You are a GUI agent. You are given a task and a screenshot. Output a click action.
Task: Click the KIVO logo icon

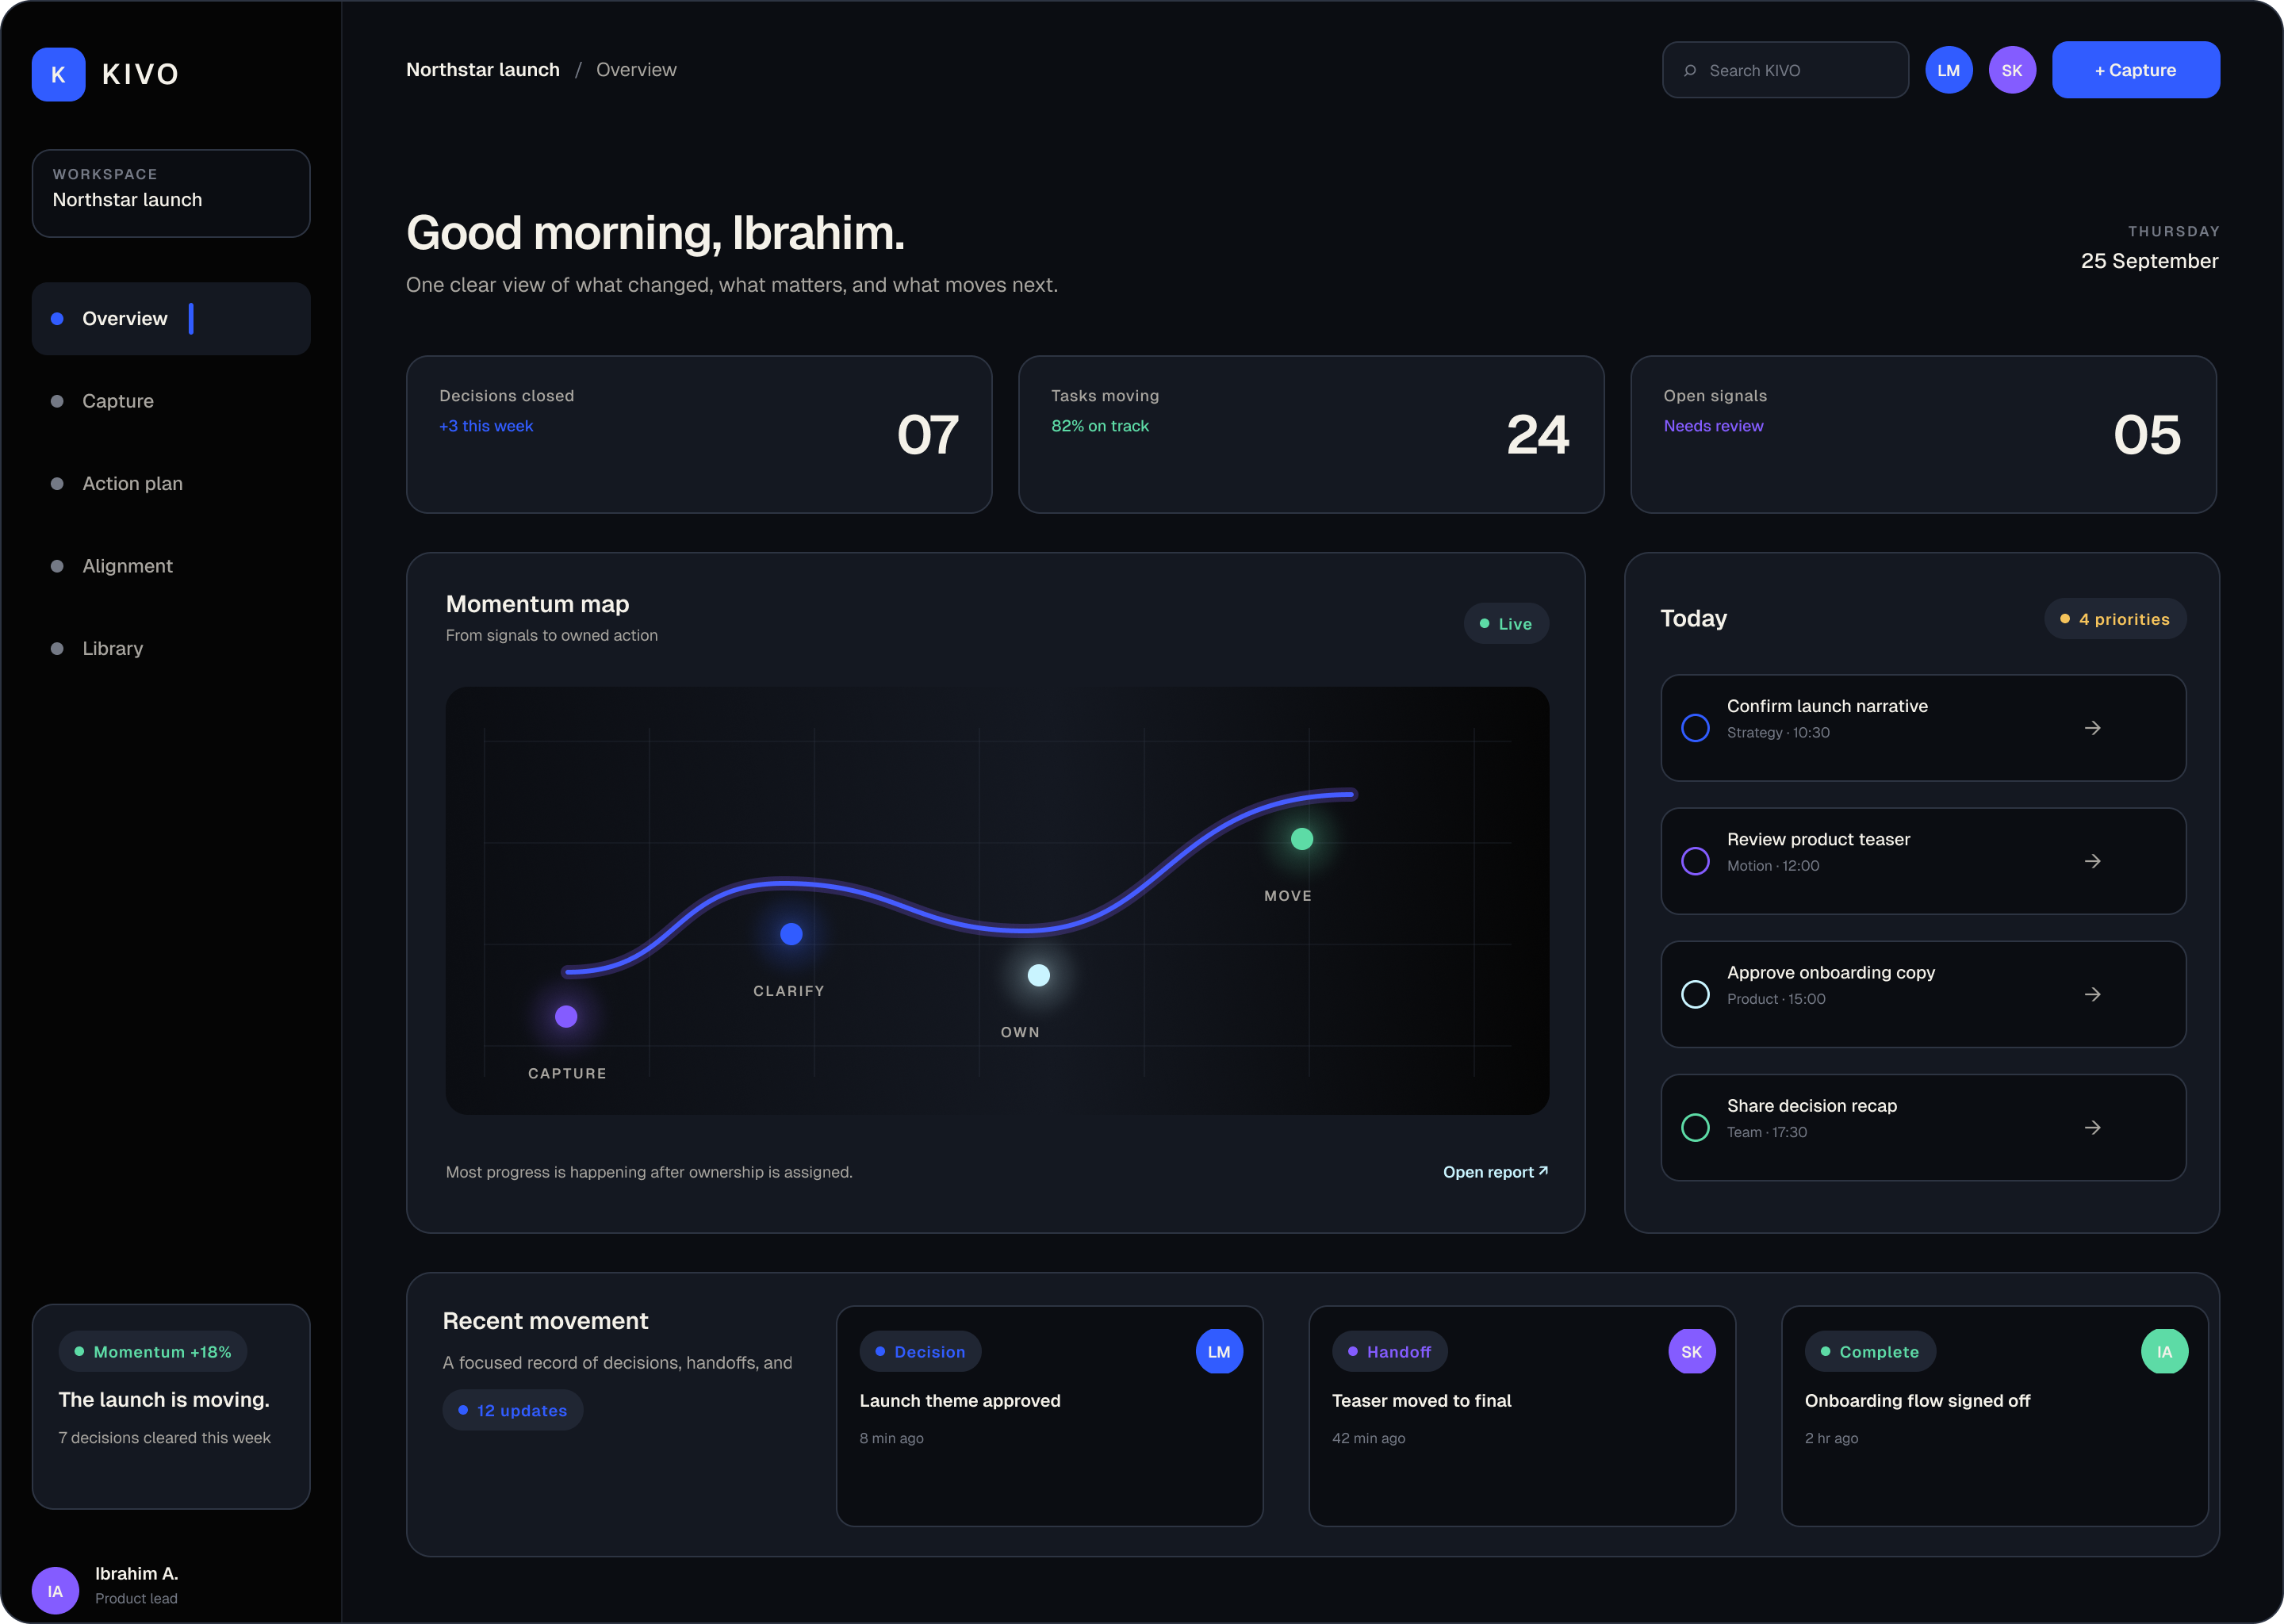(58, 74)
